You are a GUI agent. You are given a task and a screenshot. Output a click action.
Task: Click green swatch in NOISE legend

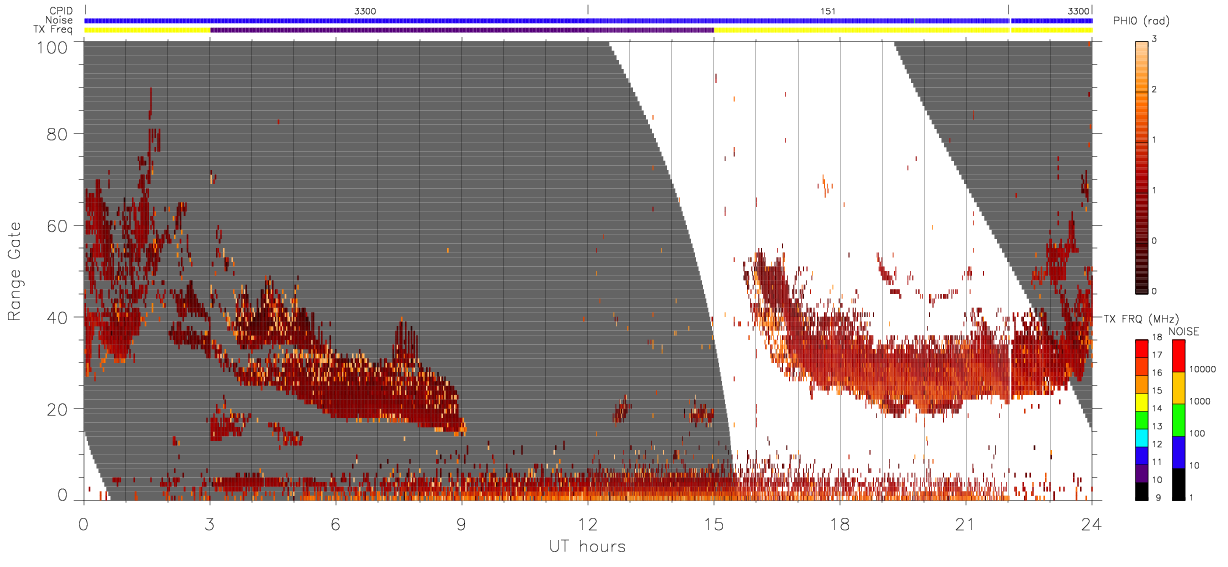pos(1177,419)
